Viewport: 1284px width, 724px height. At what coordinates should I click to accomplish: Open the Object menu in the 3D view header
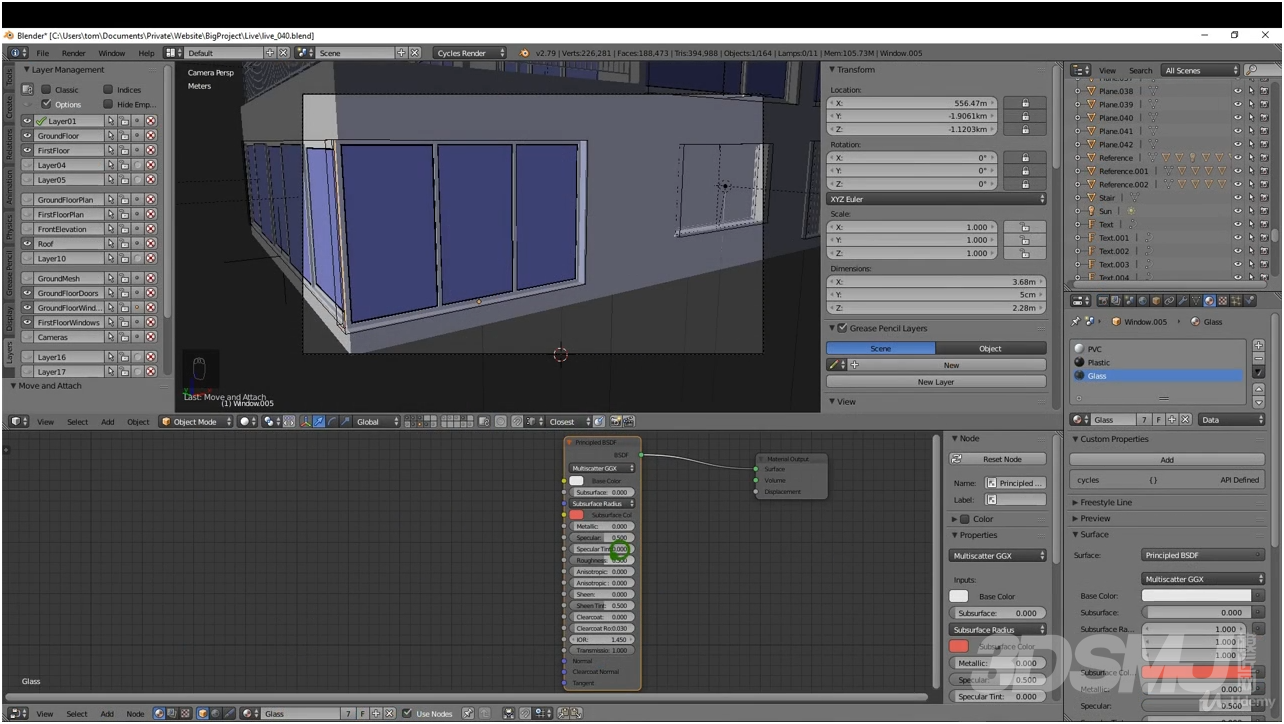click(138, 422)
